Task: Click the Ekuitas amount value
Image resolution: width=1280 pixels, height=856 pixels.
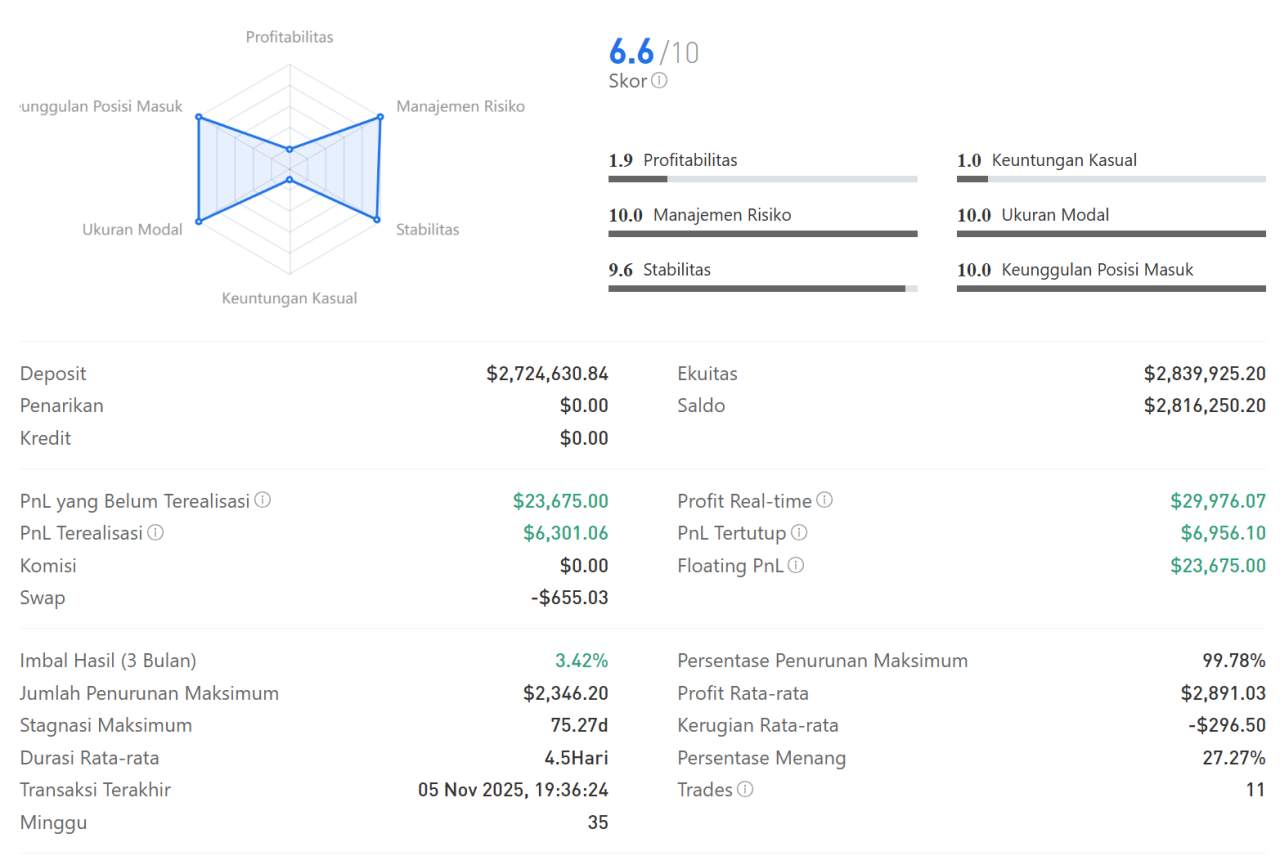Action: tap(1204, 374)
